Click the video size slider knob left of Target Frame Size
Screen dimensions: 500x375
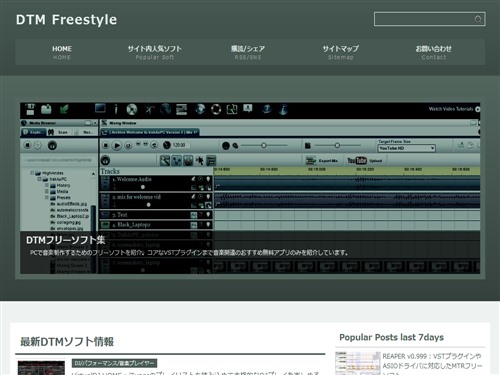pos(337,145)
